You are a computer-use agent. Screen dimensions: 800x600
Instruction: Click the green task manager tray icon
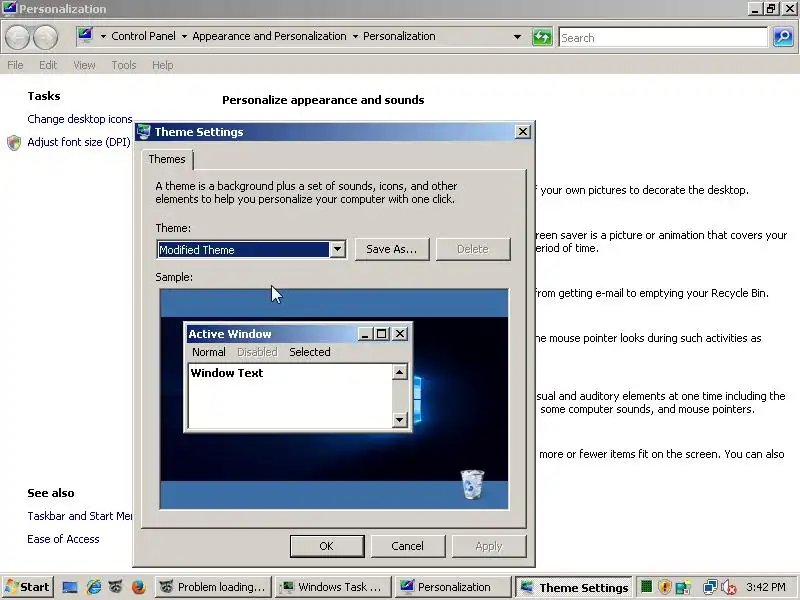(646, 587)
